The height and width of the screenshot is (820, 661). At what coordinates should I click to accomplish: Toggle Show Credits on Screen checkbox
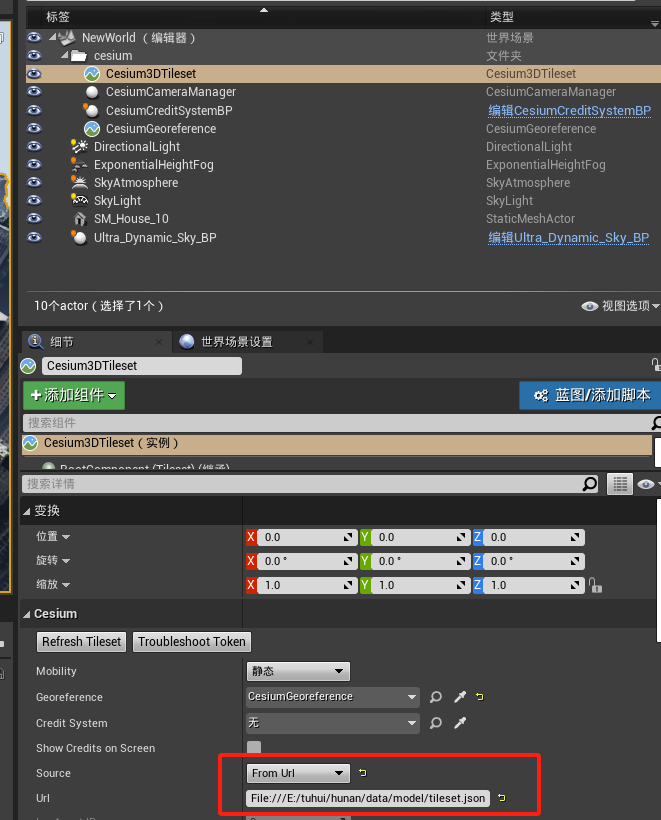click(x=254, y=748)
